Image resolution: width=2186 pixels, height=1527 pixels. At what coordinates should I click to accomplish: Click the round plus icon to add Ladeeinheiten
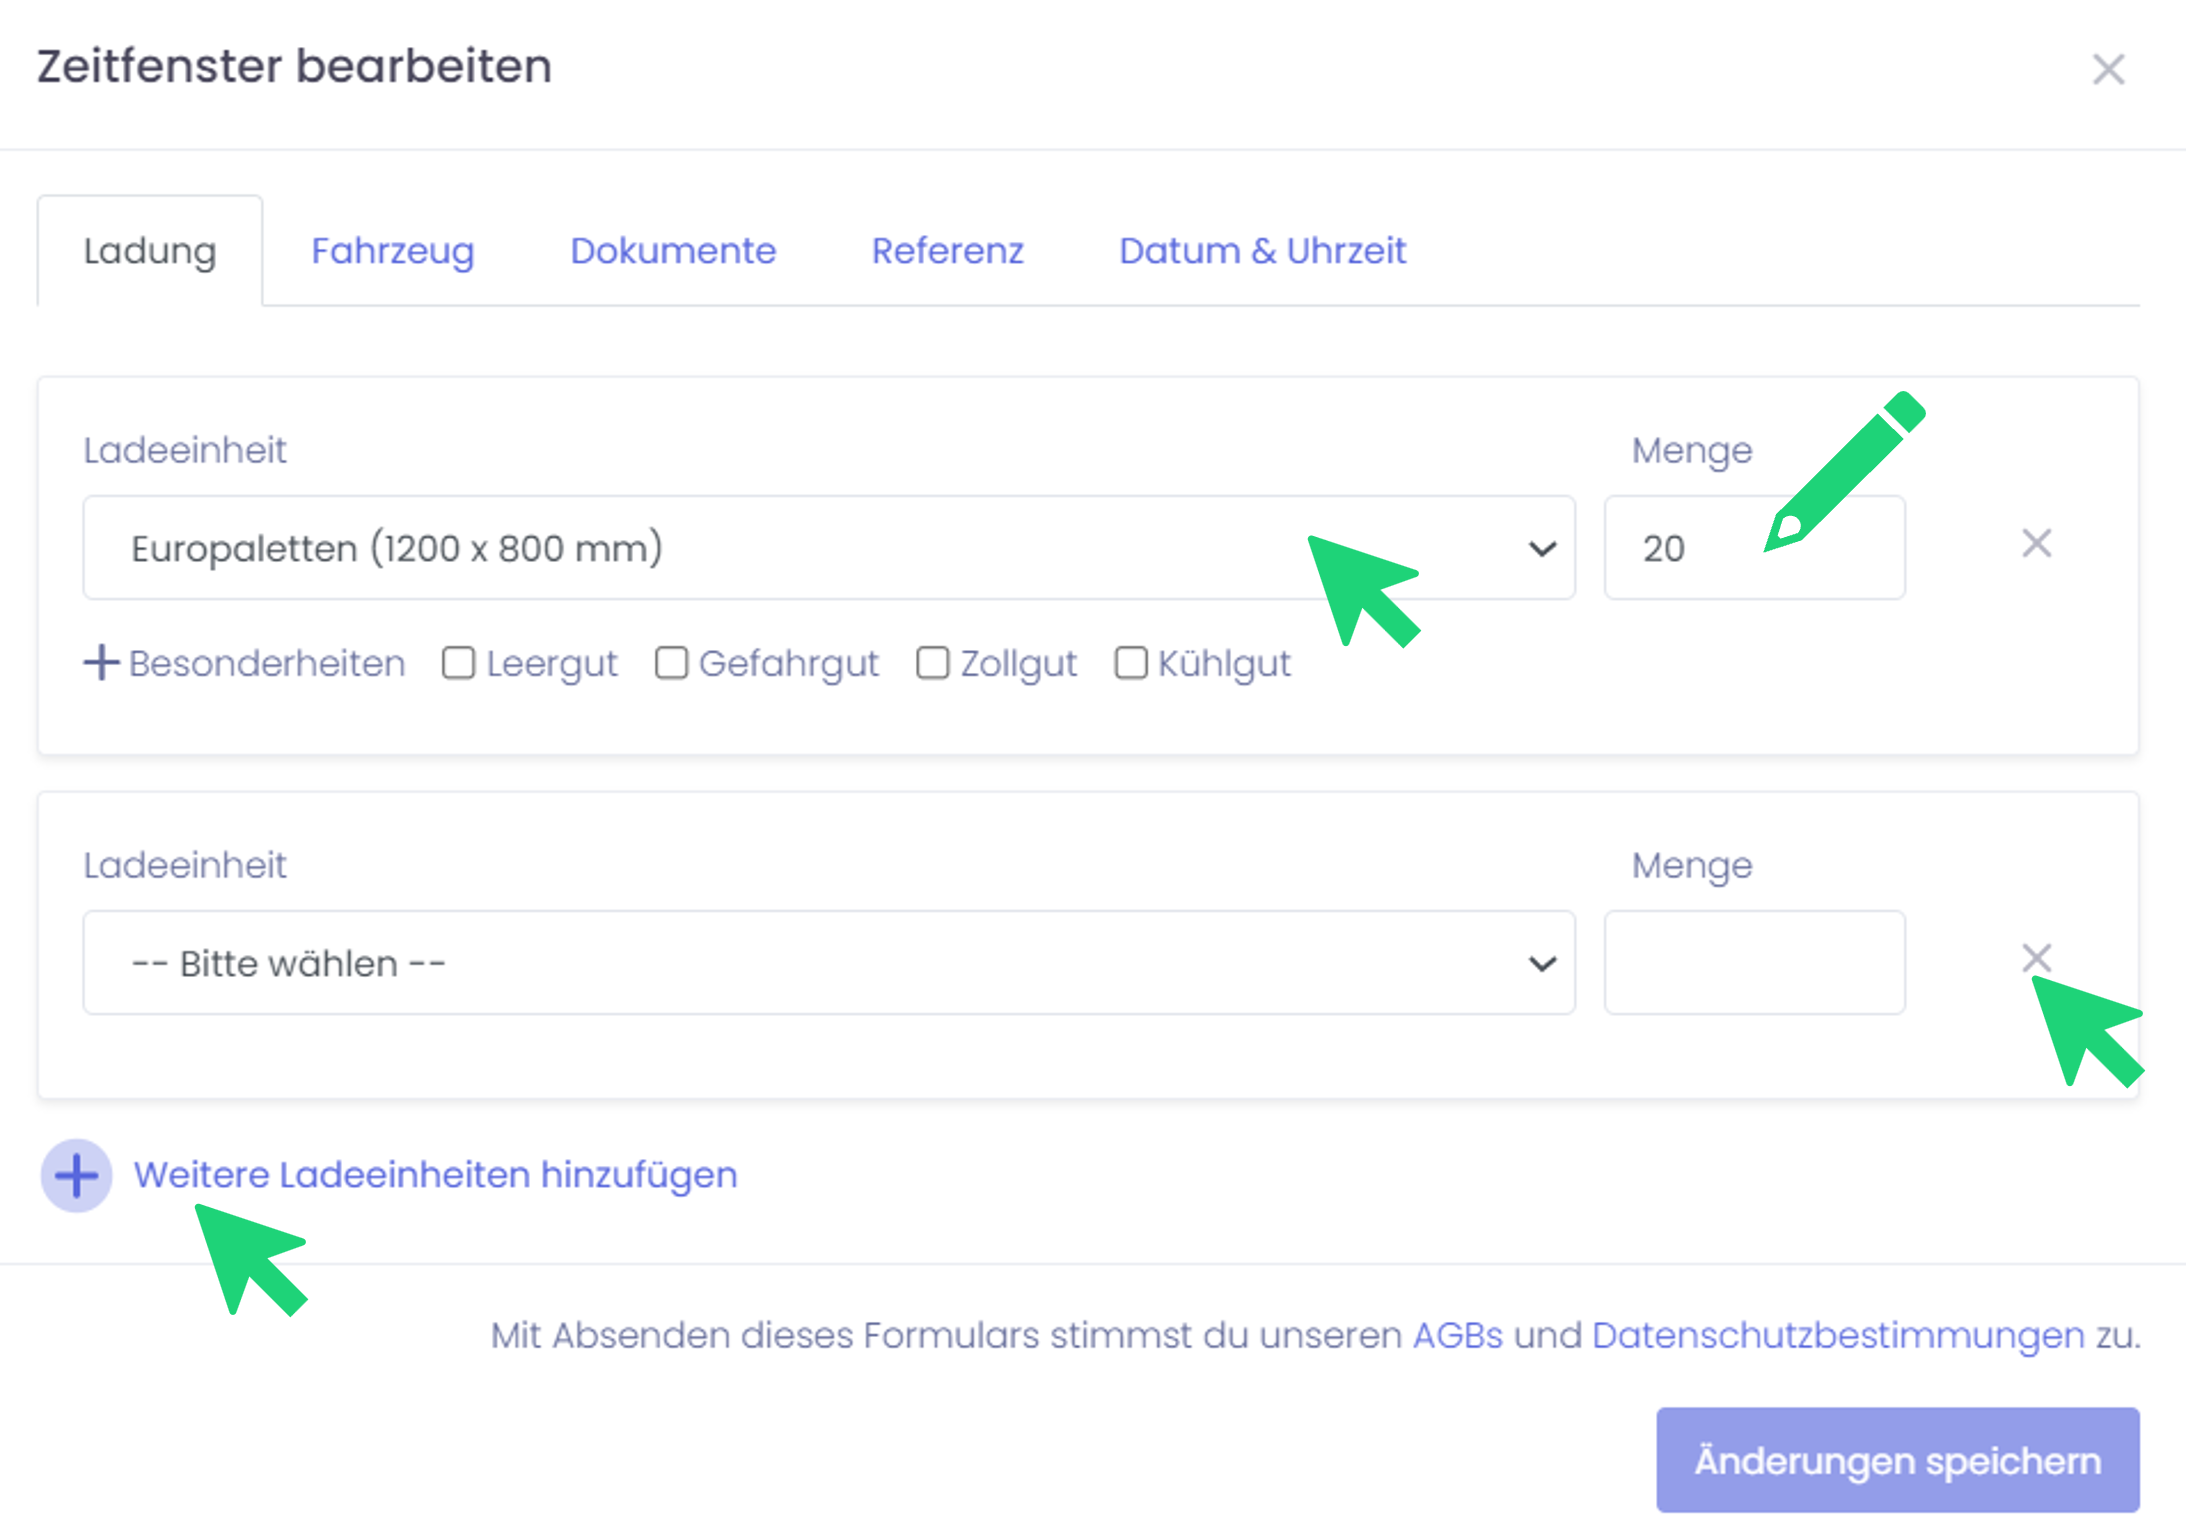tap(76, 1175)
